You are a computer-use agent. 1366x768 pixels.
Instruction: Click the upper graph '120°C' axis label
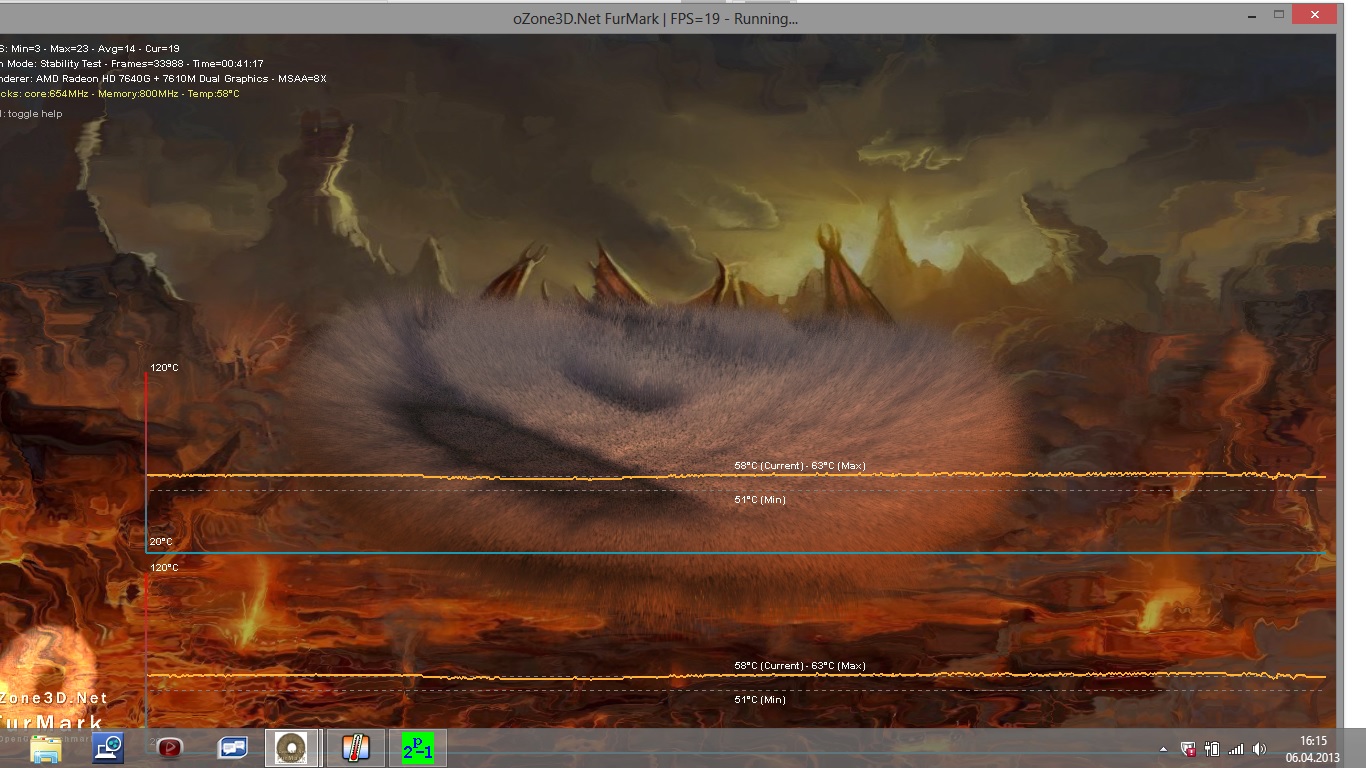point(164,368)
